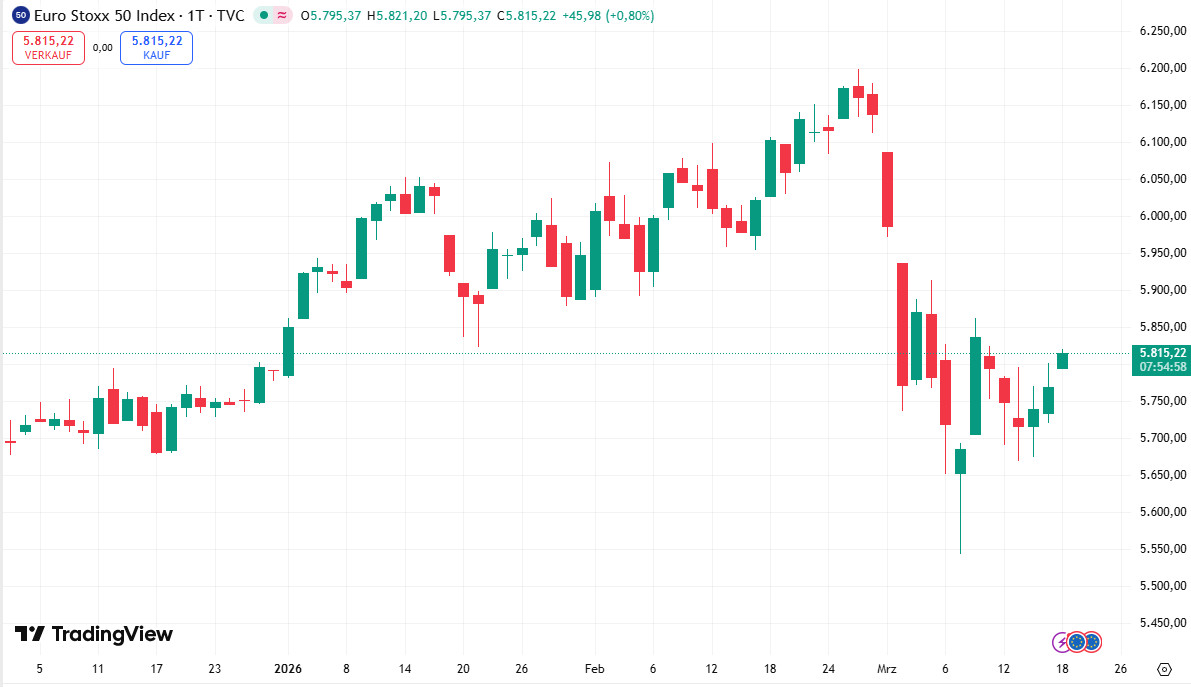Click the O5.795,37 open value in the legend
The height and width of the screenshot is (687, 1191).
(330, 16)
